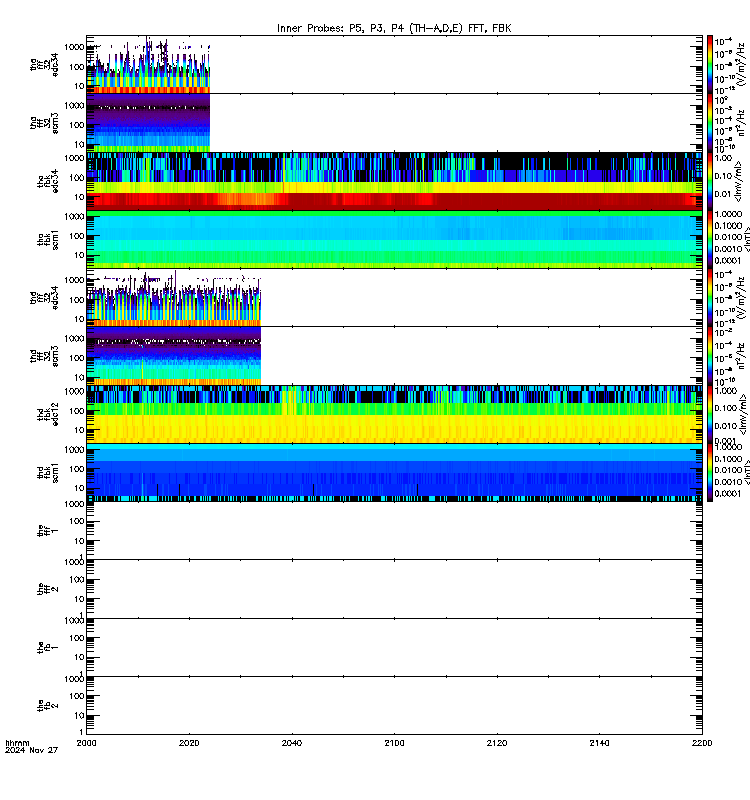Click the tha fbk scm1 panel label
Screen dimensions: 750x800
(x=48, y=240)
